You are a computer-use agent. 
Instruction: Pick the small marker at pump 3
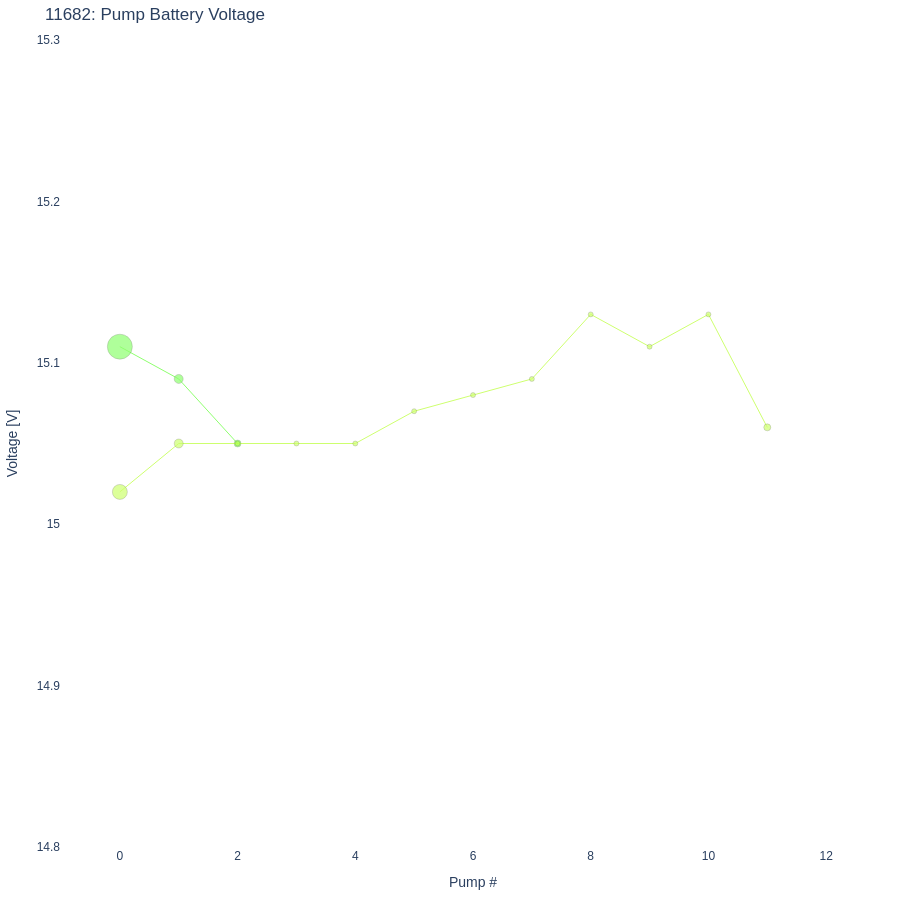point(296,444)
